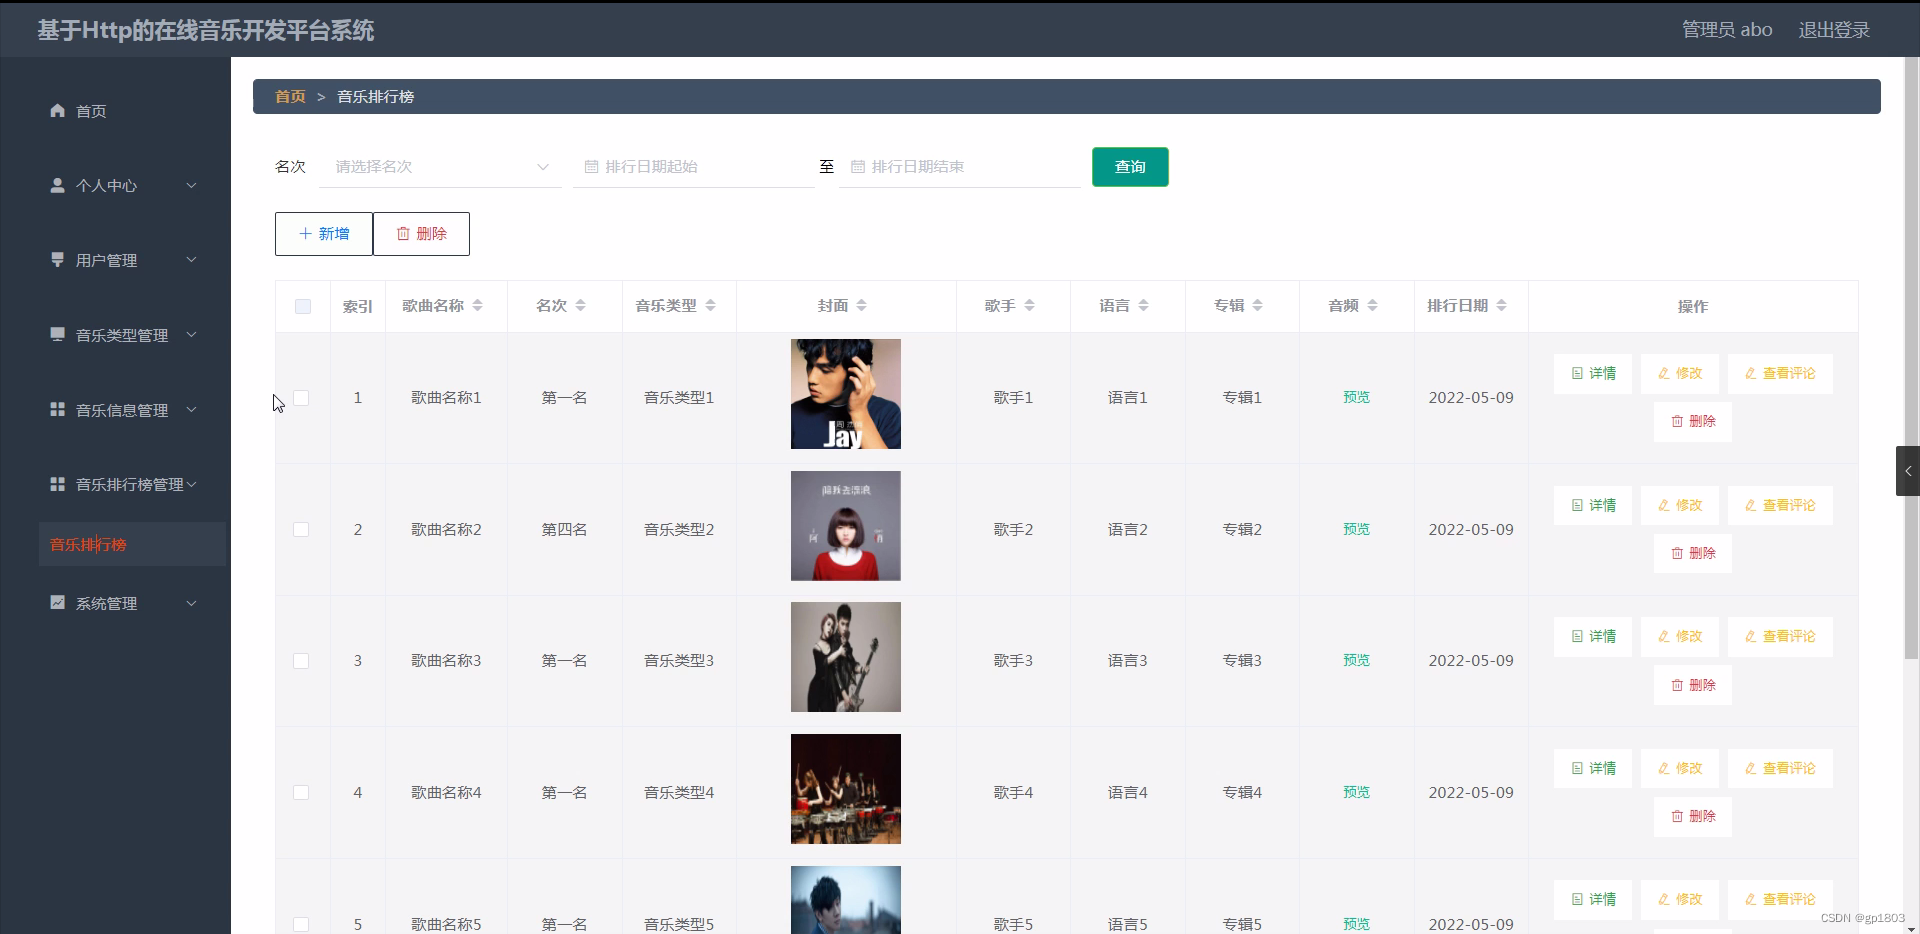The height and width of the screenshot is (934, 1920).
Task: Select 音乐排行榜 sidebar submenu item
Action: click(131, 544)
